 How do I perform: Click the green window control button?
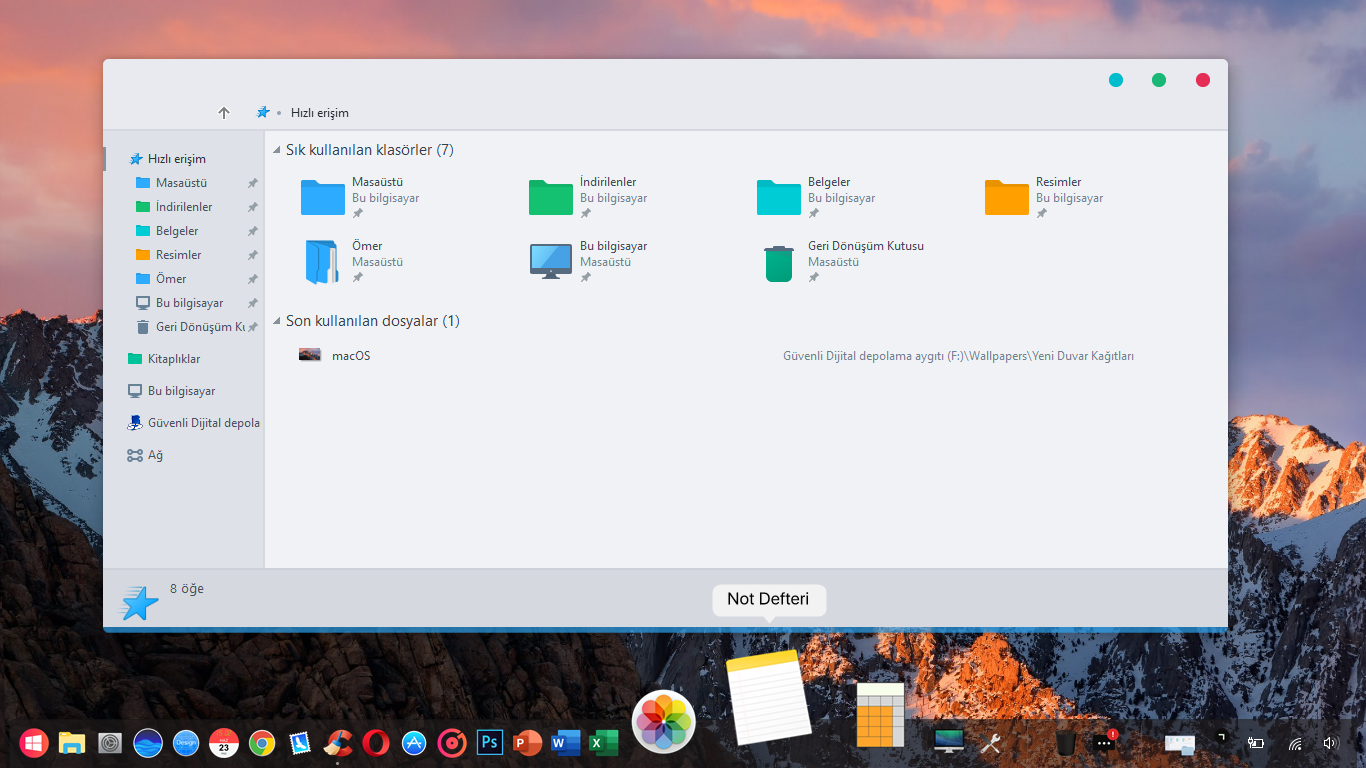[1159, 80]
